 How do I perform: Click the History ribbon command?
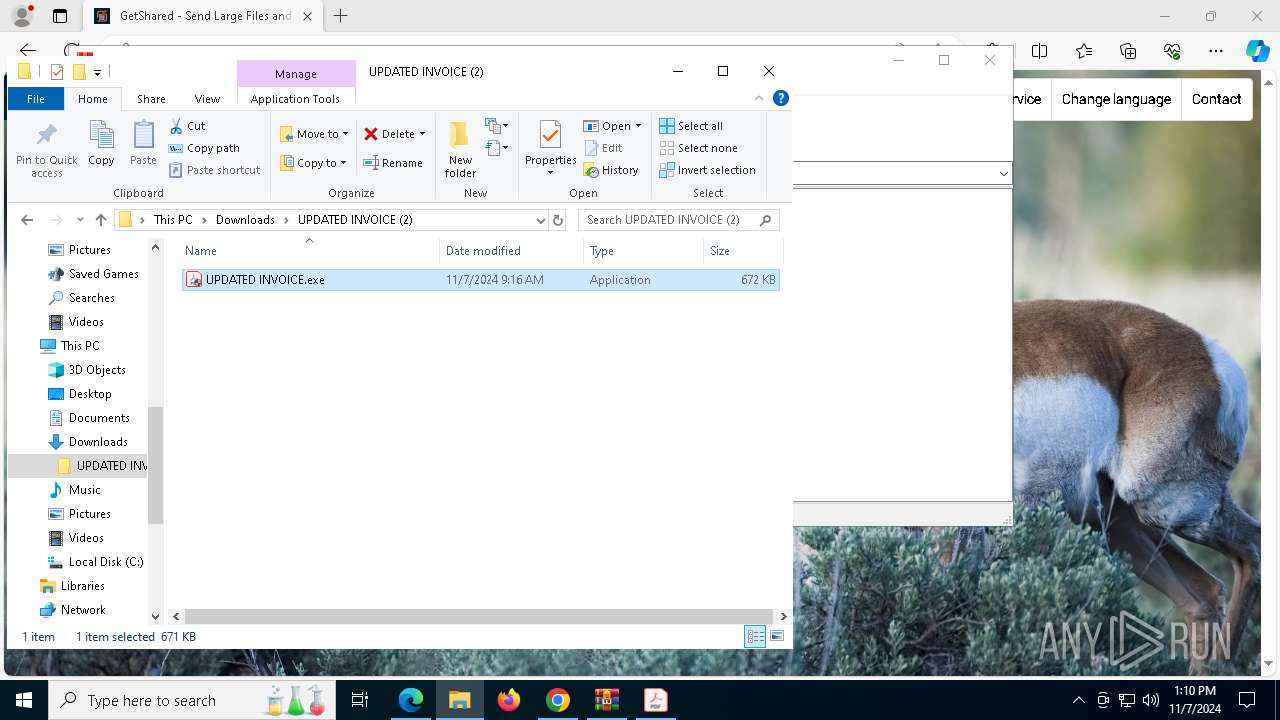(611, 170)
